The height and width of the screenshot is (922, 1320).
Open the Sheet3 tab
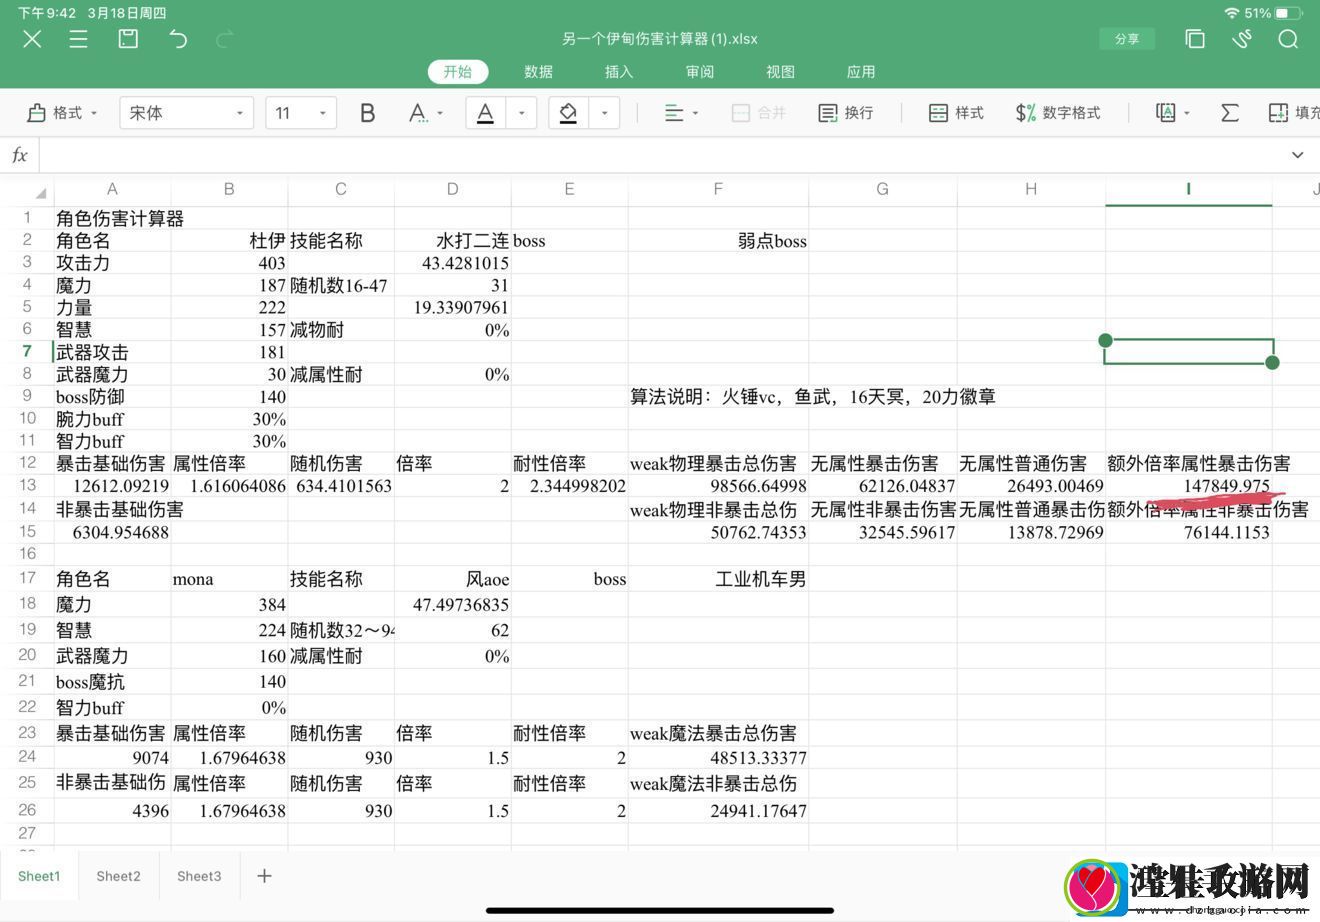click(199, 876)
